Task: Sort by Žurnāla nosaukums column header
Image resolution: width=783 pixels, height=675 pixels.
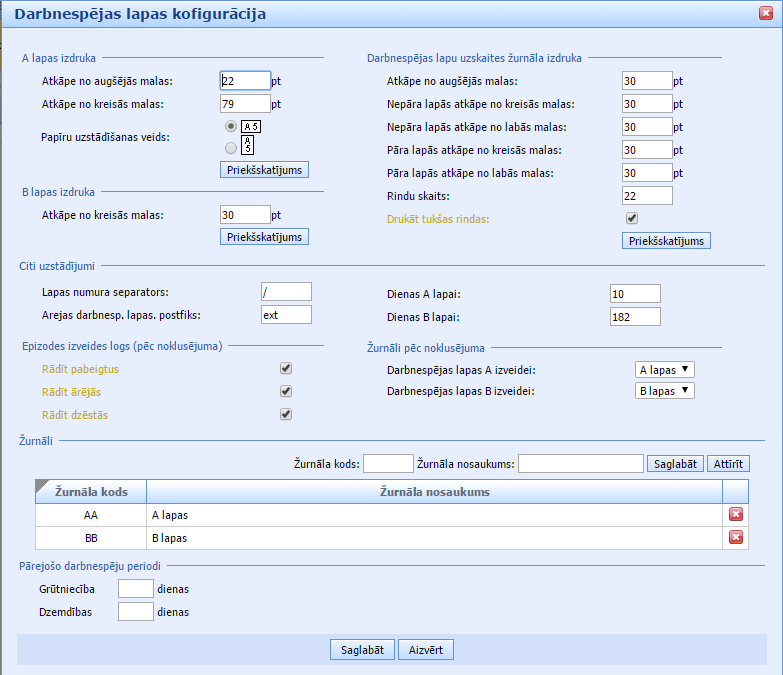Action: pyautogui.click(x=434, y=491)
